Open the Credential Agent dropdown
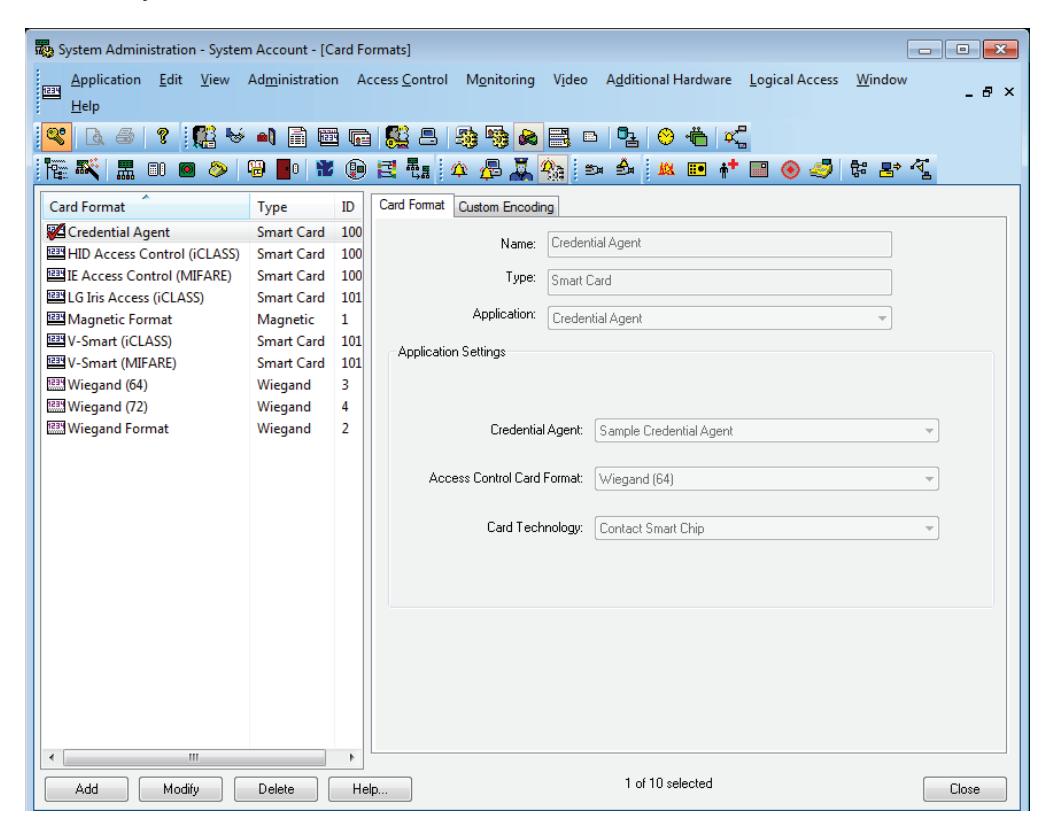Screen dimensions: 1055x834 tap(766, 430)
